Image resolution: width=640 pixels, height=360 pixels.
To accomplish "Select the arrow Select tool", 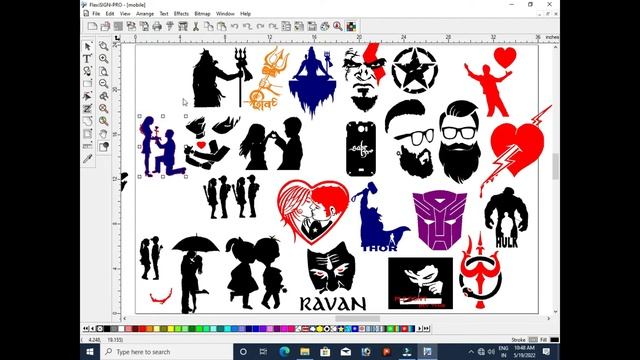I will 87,46.
